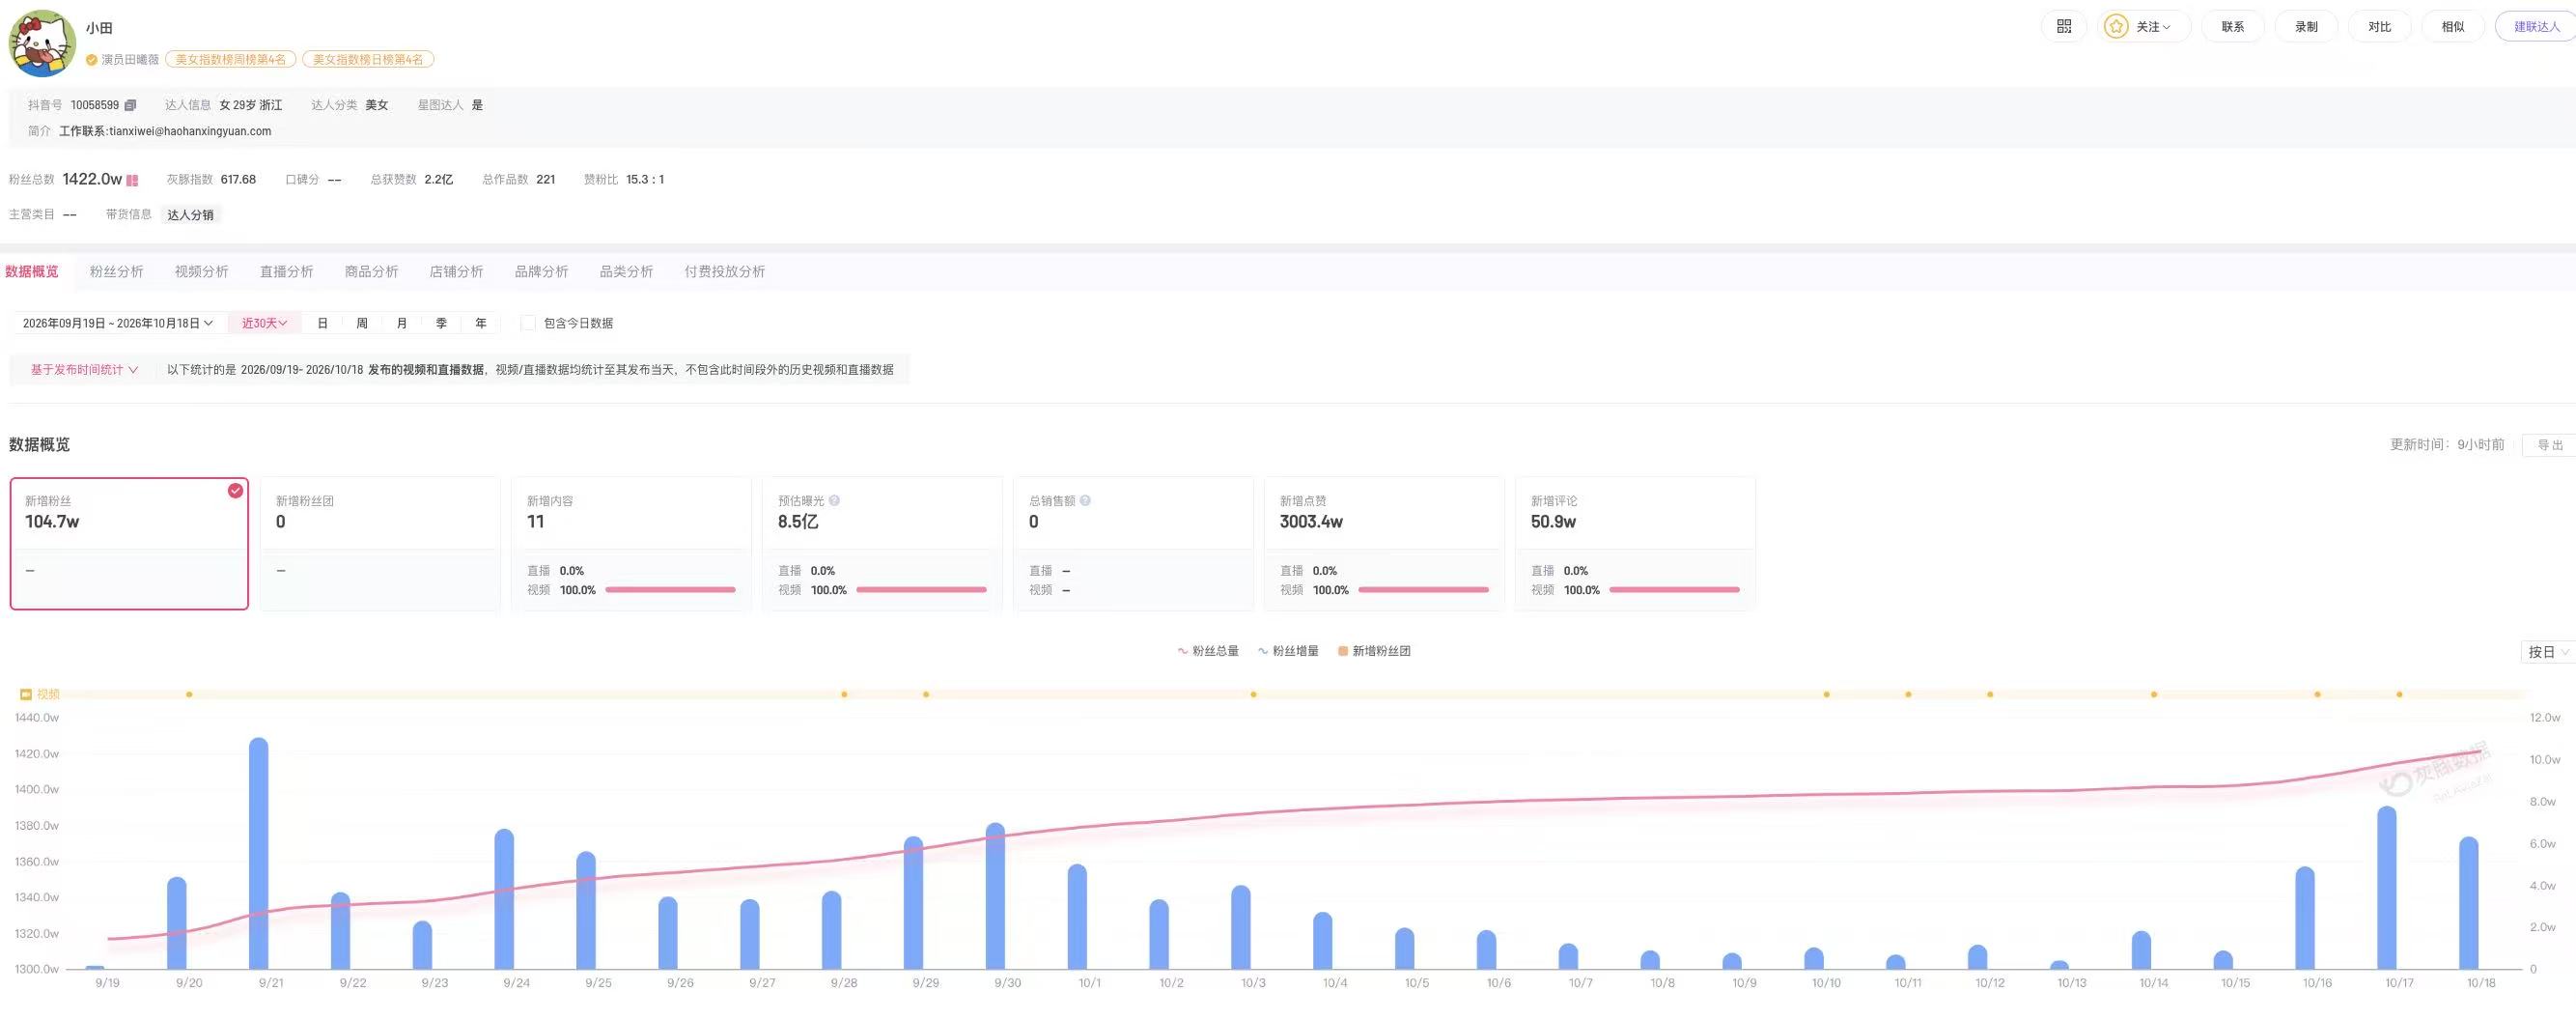
Task: Click the star follow icon
Action: click(x=2116, y=27)
